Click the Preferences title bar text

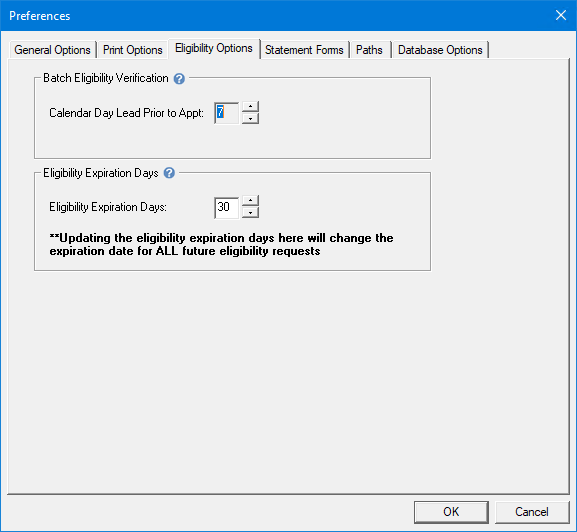click(40, 16)
